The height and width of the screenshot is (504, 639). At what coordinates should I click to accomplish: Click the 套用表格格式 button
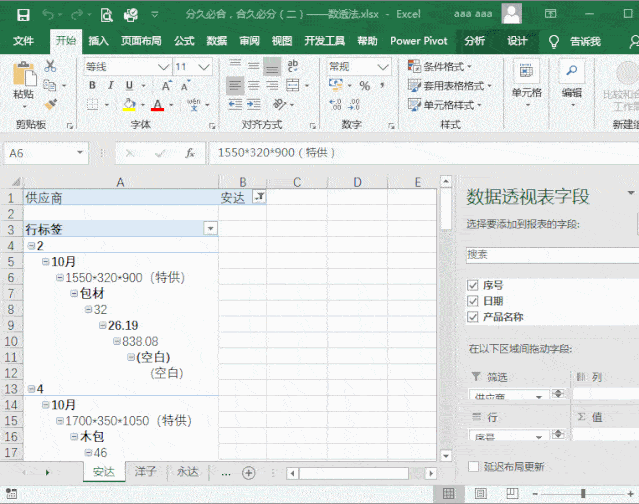coord(452,85)
